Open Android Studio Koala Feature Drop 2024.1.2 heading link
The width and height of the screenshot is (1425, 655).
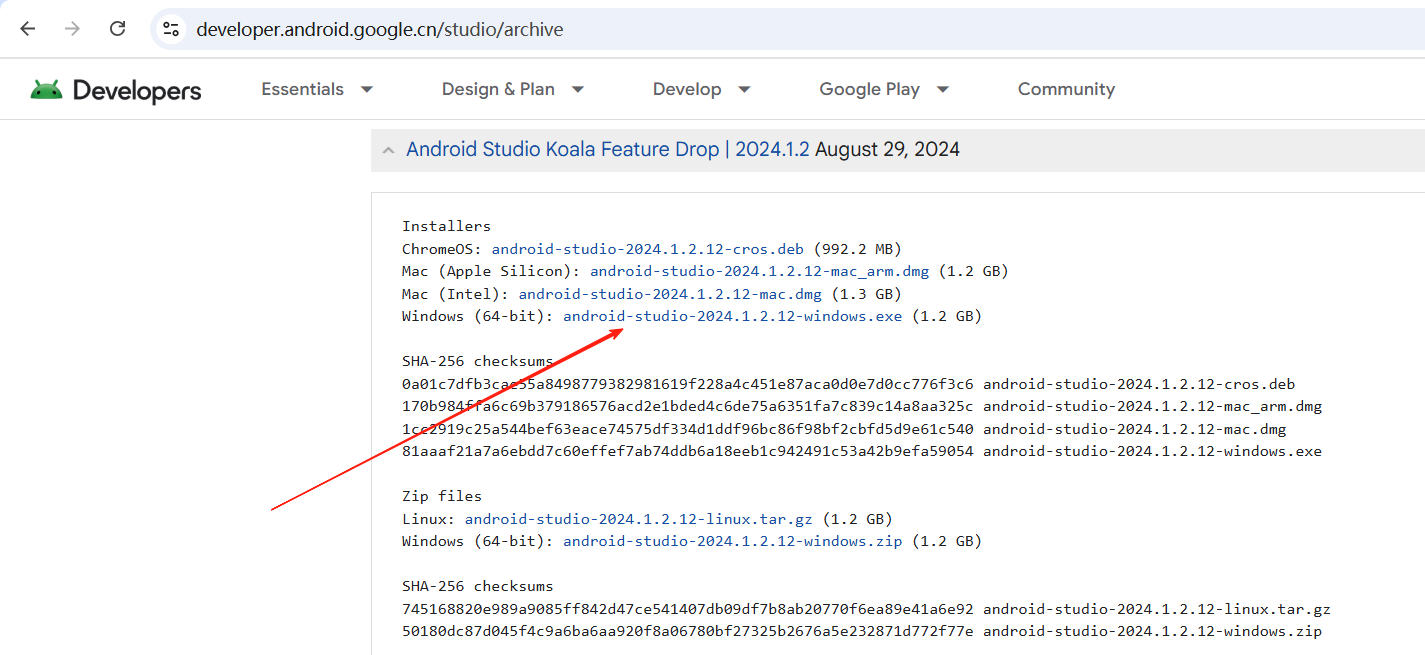coord(608,150)
